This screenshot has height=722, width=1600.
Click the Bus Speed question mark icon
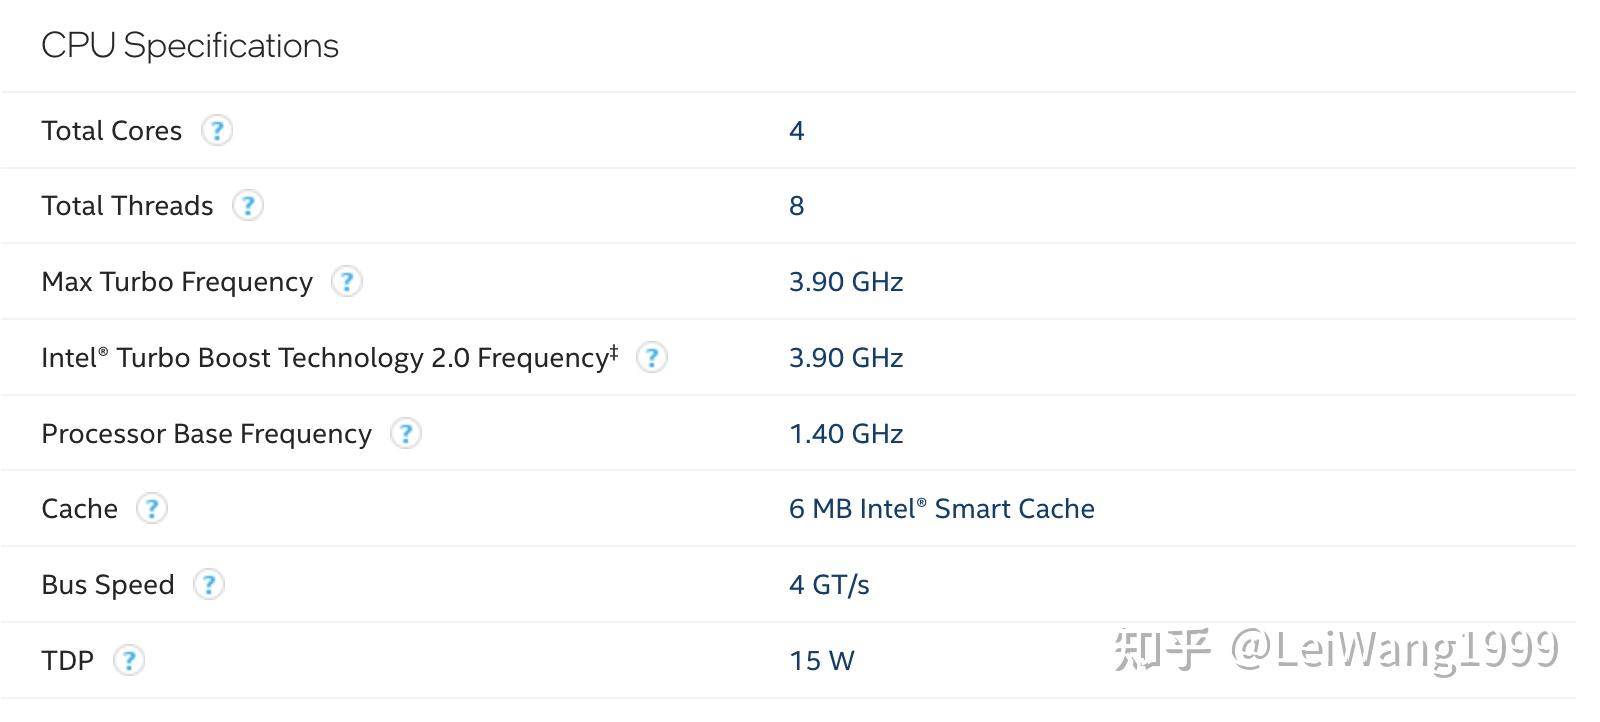click(208, 585)
